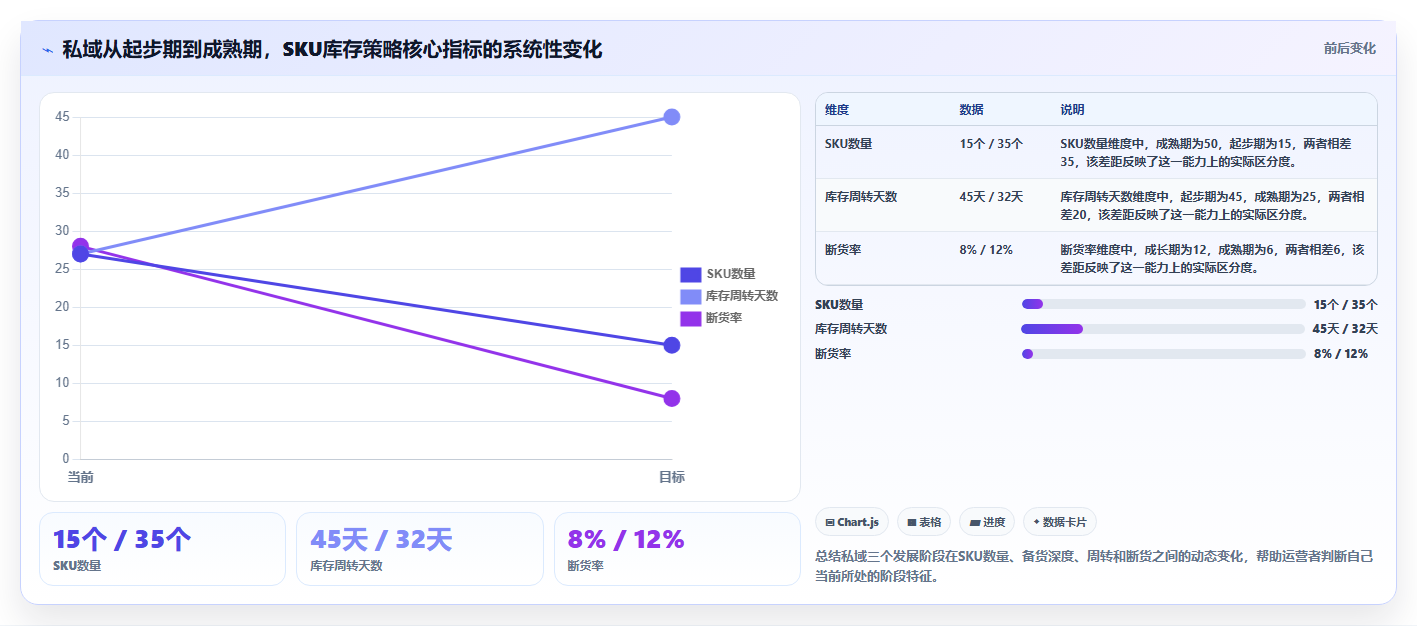1417x626 pixels.
Task: Click table value 15个 / 35个
Action: [x=991, y=144]
